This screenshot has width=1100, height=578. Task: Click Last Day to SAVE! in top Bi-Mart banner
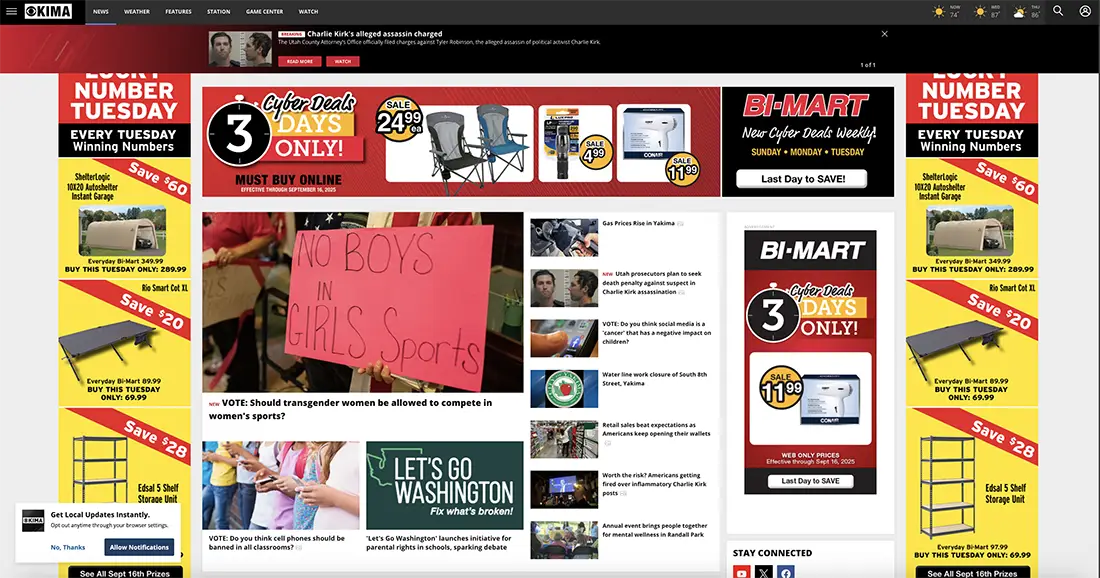[803, 179]
